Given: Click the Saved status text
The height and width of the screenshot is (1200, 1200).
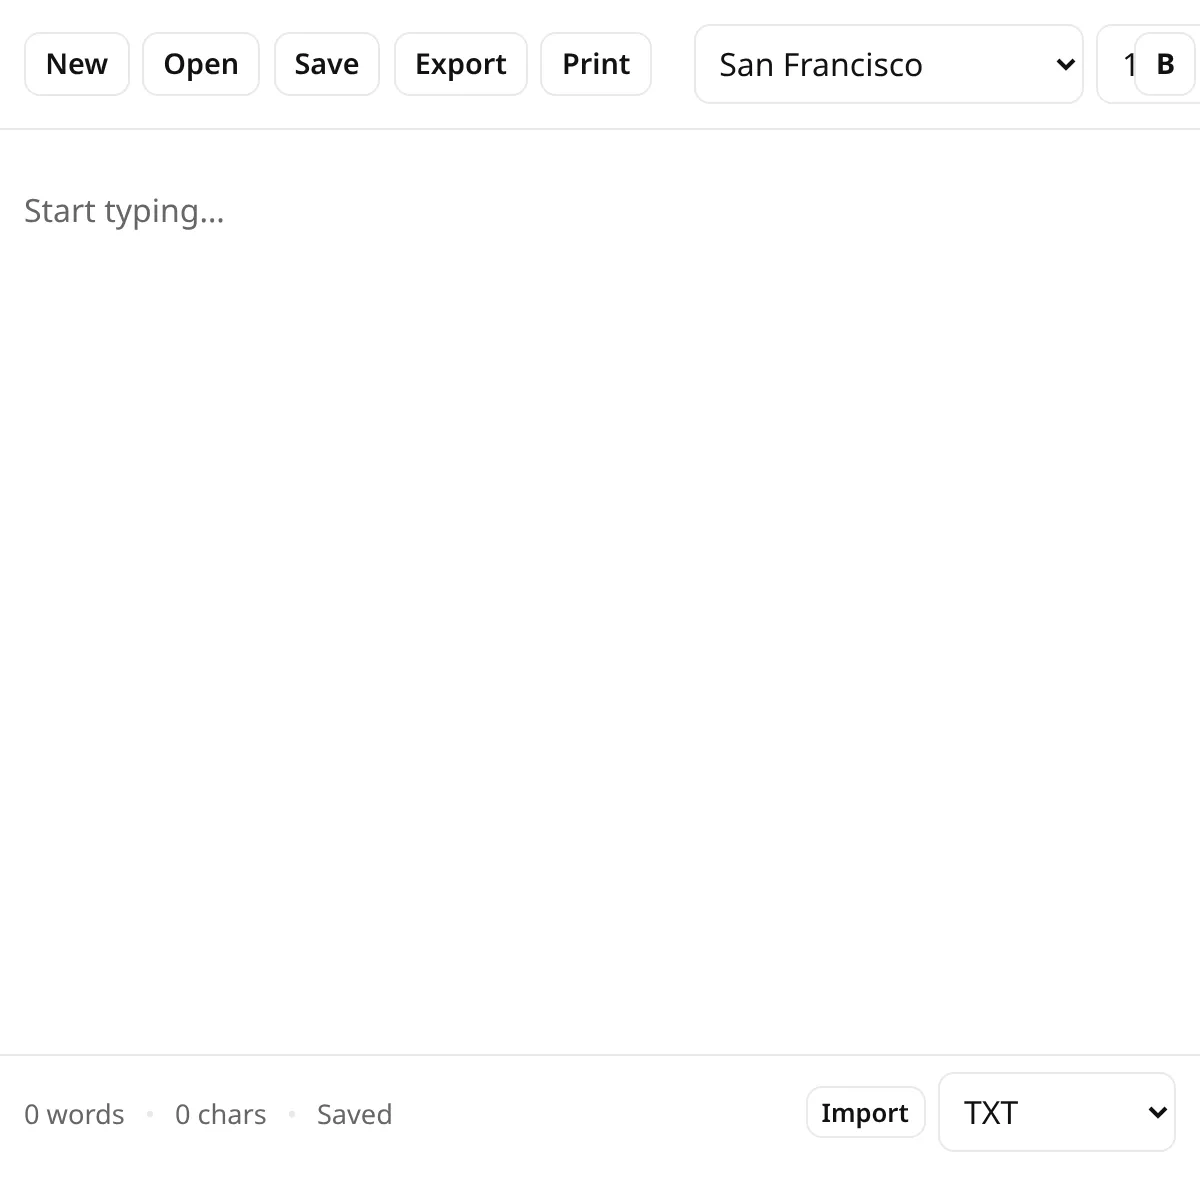Looking at the screenshot, I should click(355, 1114).
